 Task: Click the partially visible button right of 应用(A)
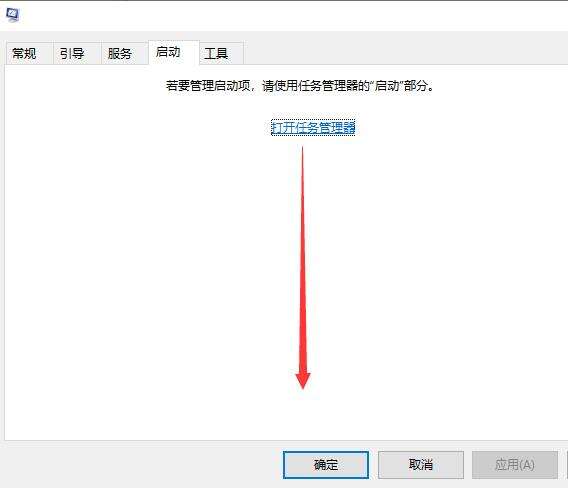pyautogui.click(x=567, y=465)
